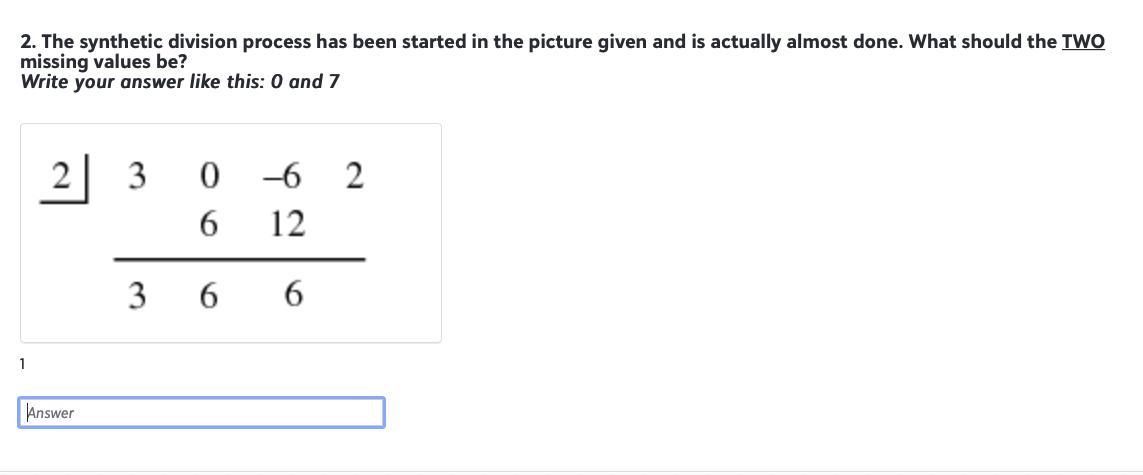Click the bold question number '2.'

[x=29, y=43]
